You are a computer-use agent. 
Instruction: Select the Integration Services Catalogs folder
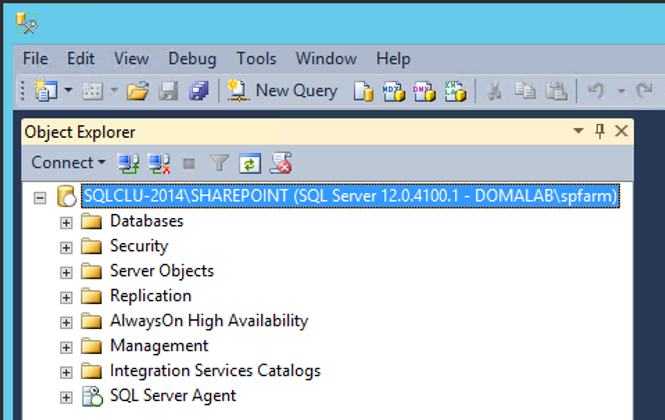(215, 371)
